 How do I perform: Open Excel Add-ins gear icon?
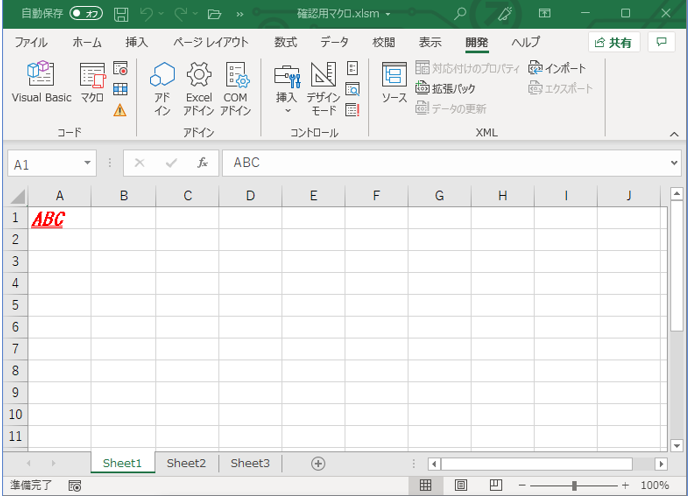199,88
